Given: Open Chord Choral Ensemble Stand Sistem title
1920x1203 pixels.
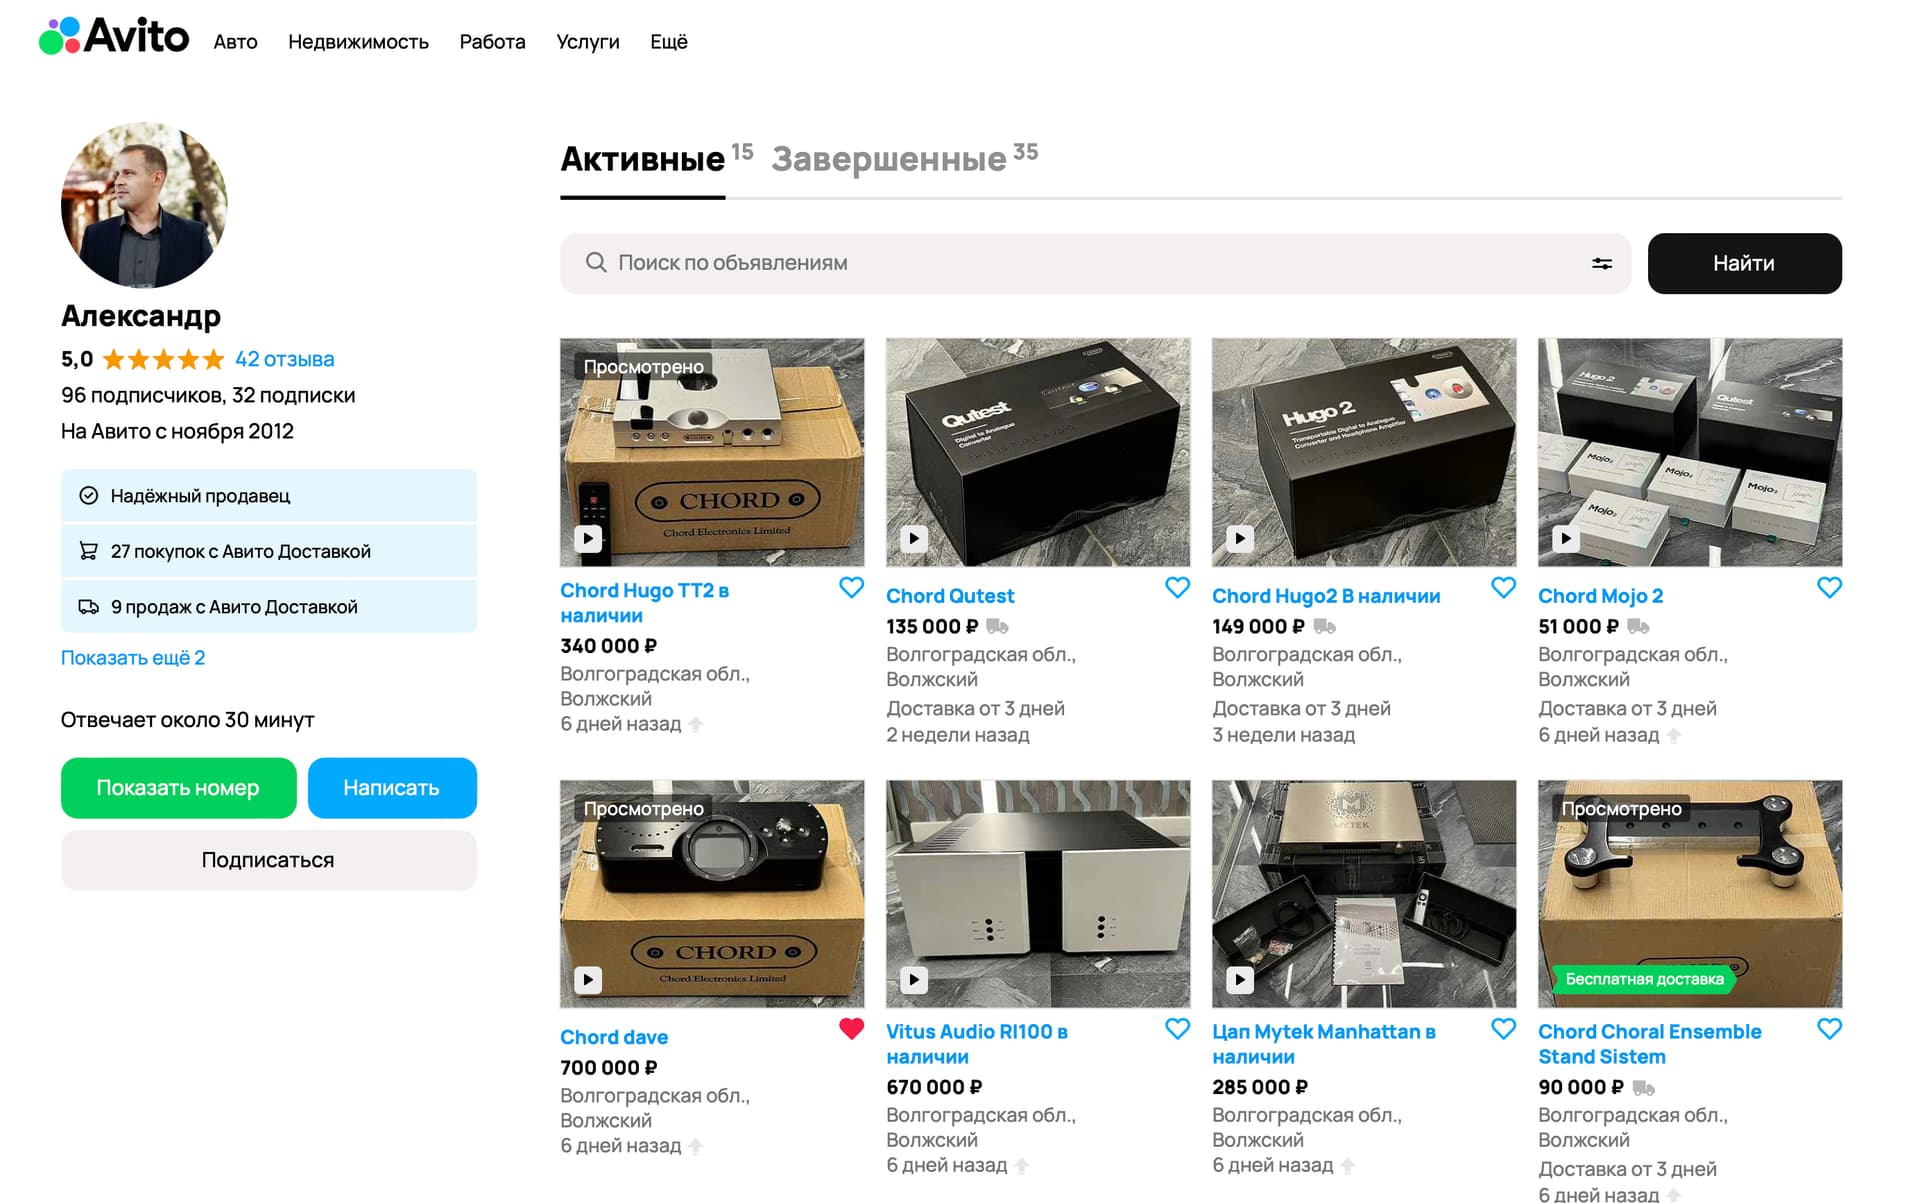Looking at the screenshot, I should pos(1650,1044).
